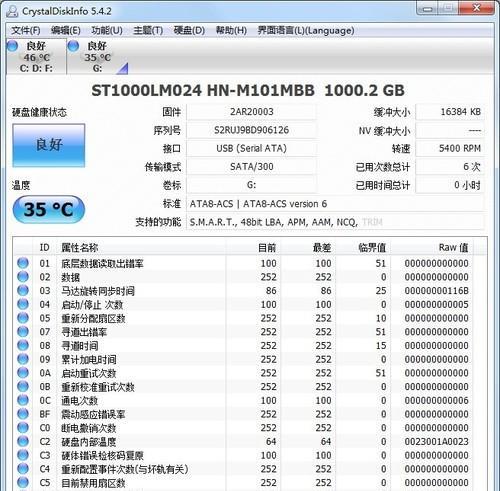Screen dimensions: 500x491
Task: Click status icon for attribute 02 数据
Action: coord(23,277)
